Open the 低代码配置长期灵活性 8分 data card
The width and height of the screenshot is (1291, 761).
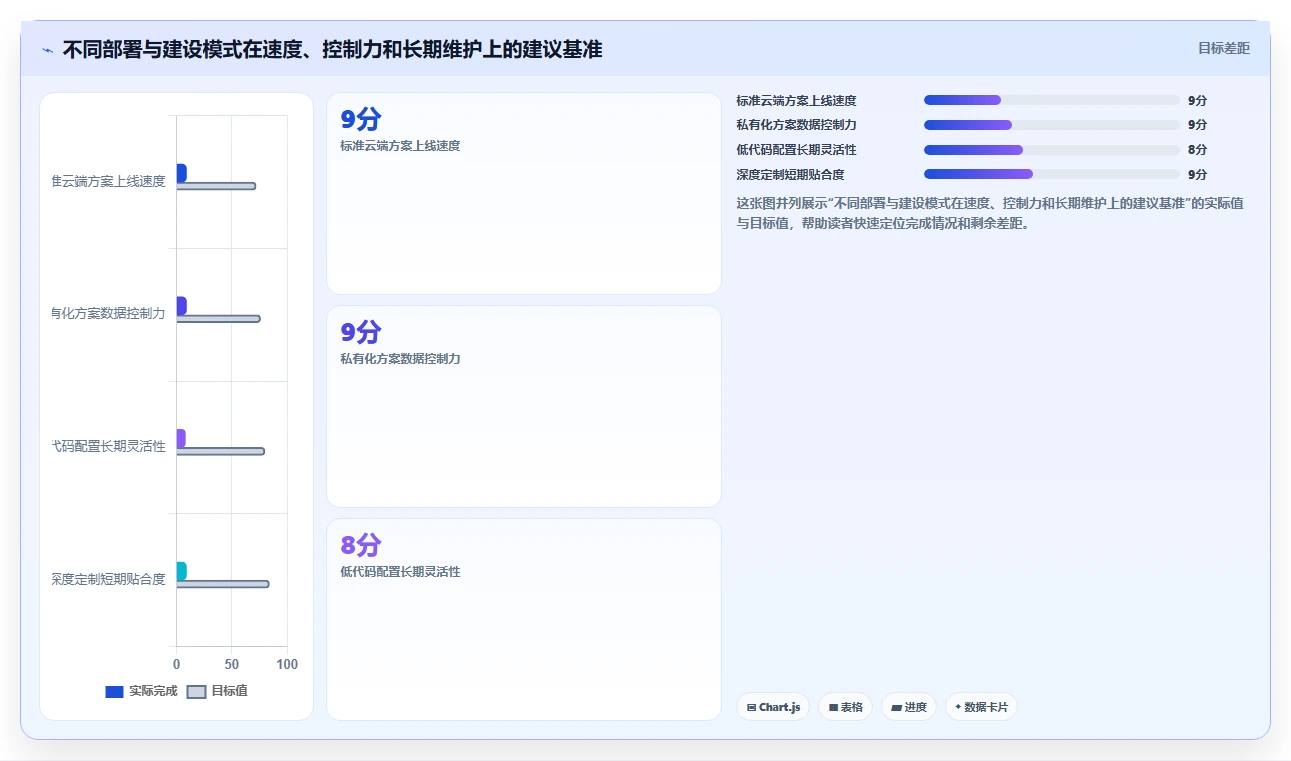[x=524, y=619]
